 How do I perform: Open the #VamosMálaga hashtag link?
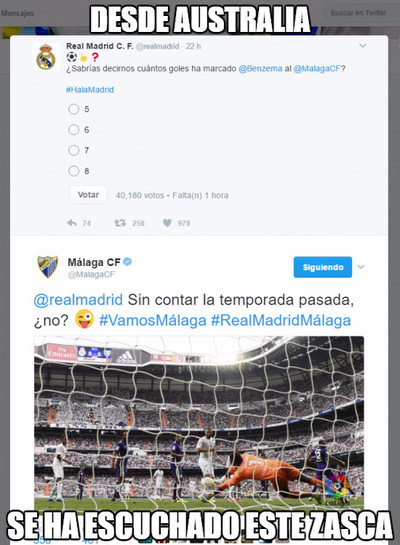tap(153, 320)
